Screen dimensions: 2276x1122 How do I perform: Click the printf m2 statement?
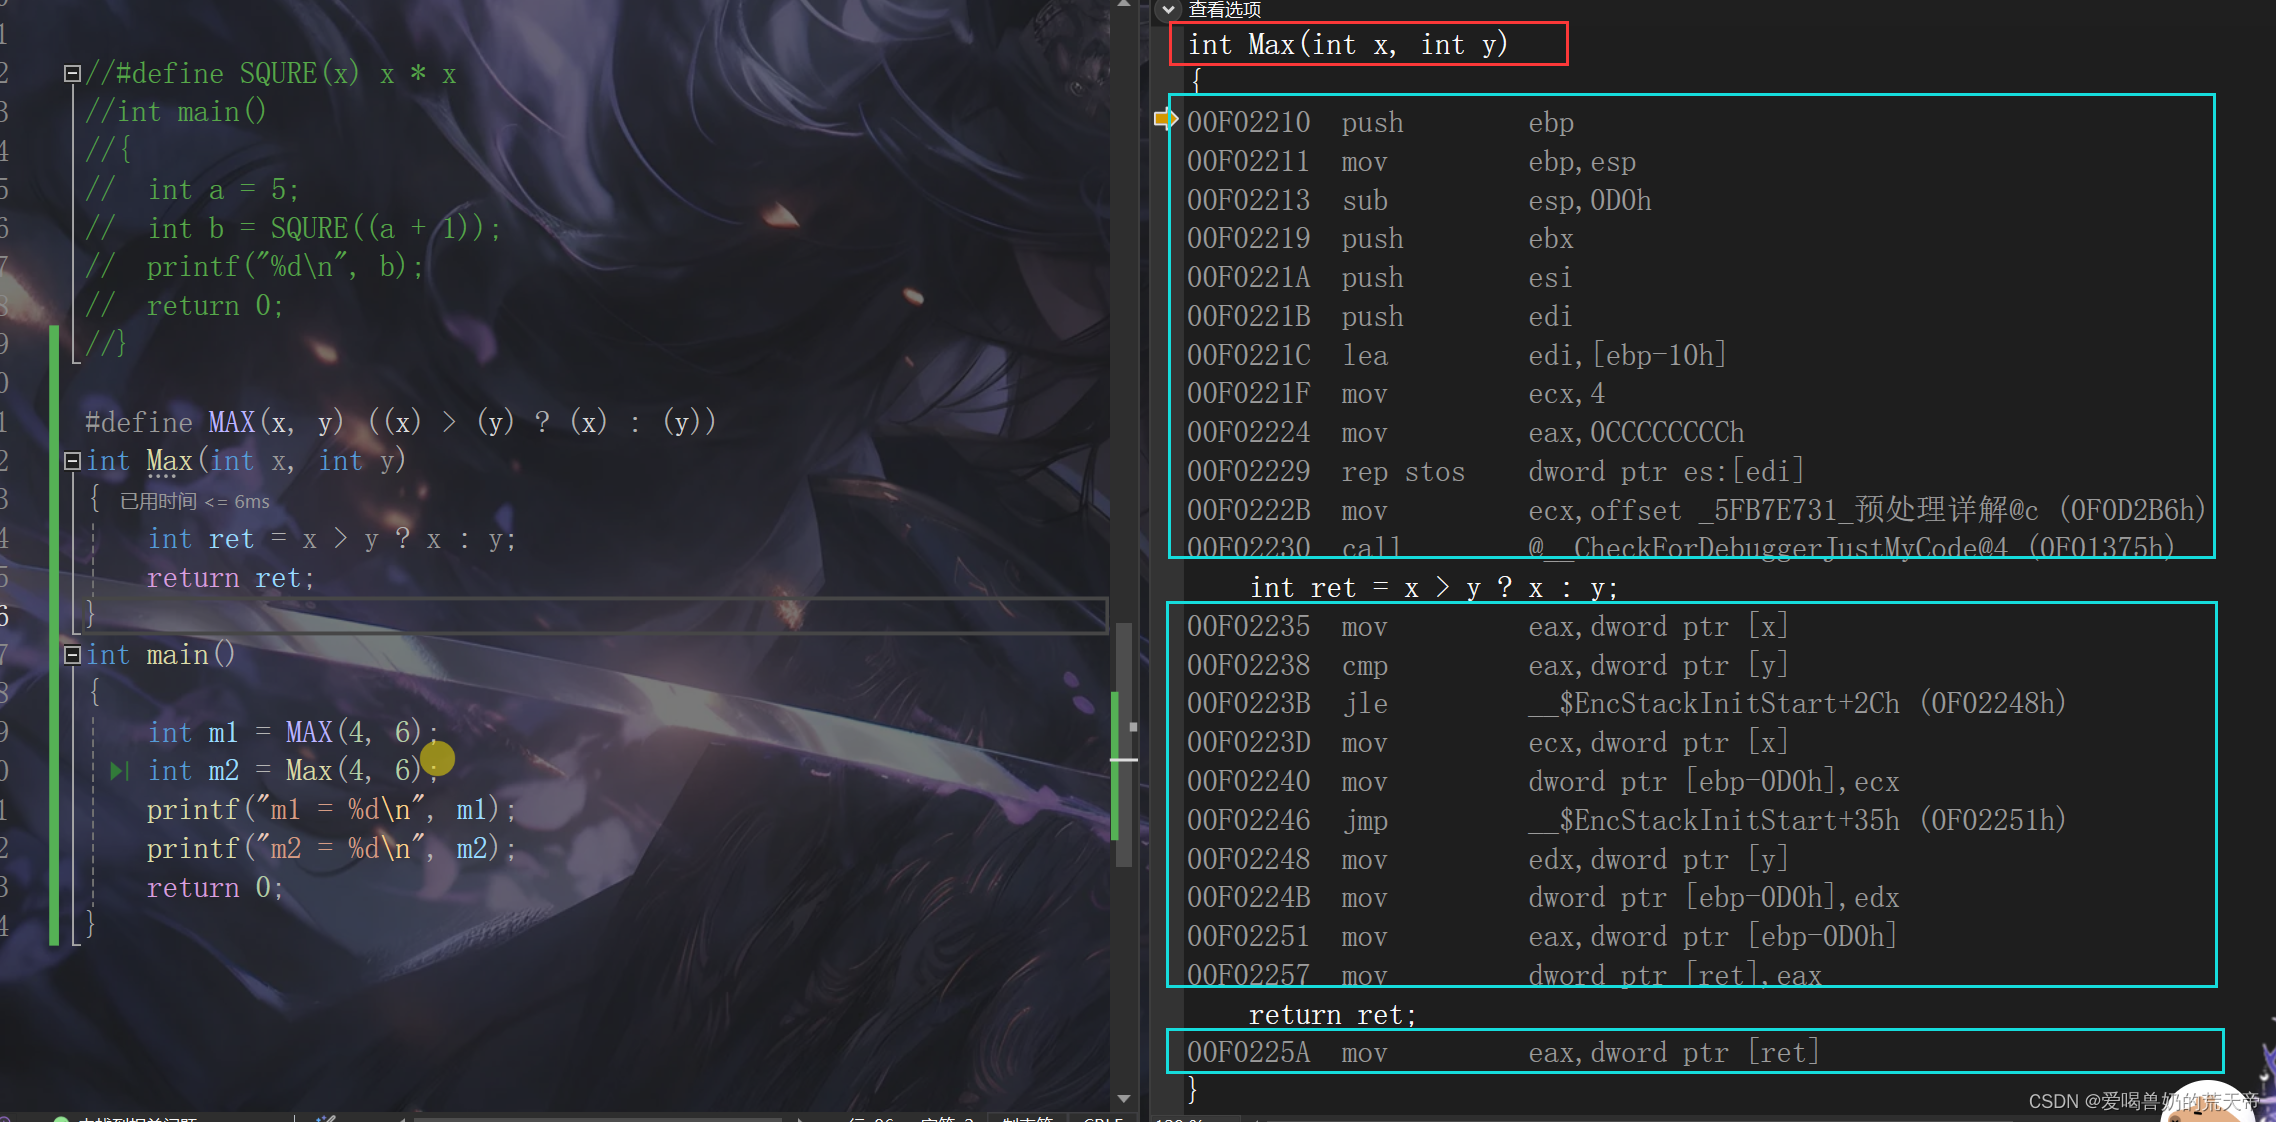click(331, 848)
